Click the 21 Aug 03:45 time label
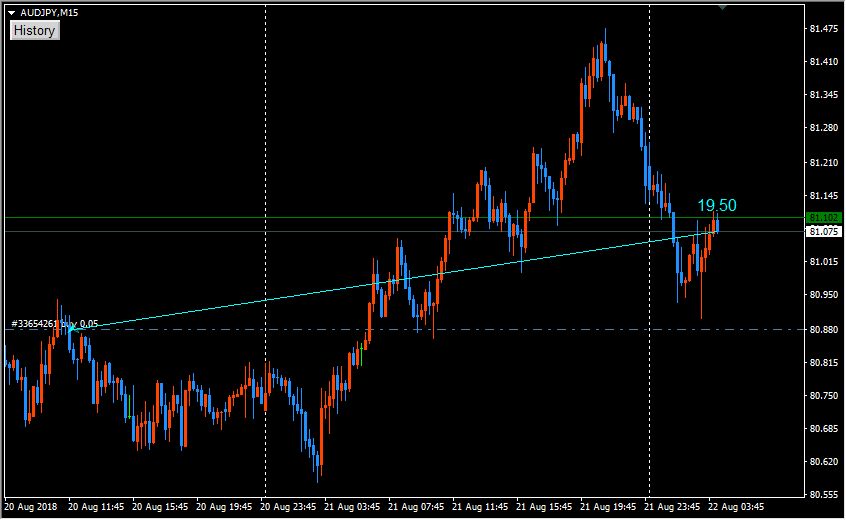The width and height of the screenshot is (846, 520). point(352,507)
